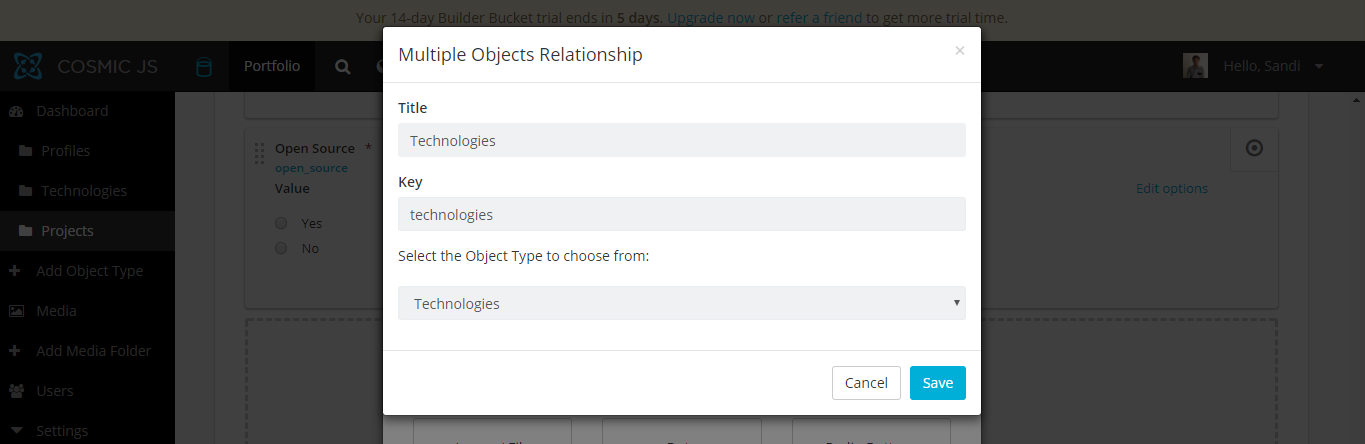Viewport: 1365px width, 444px height.
Task: Select the Yes radio option
Action: point(281,223)
